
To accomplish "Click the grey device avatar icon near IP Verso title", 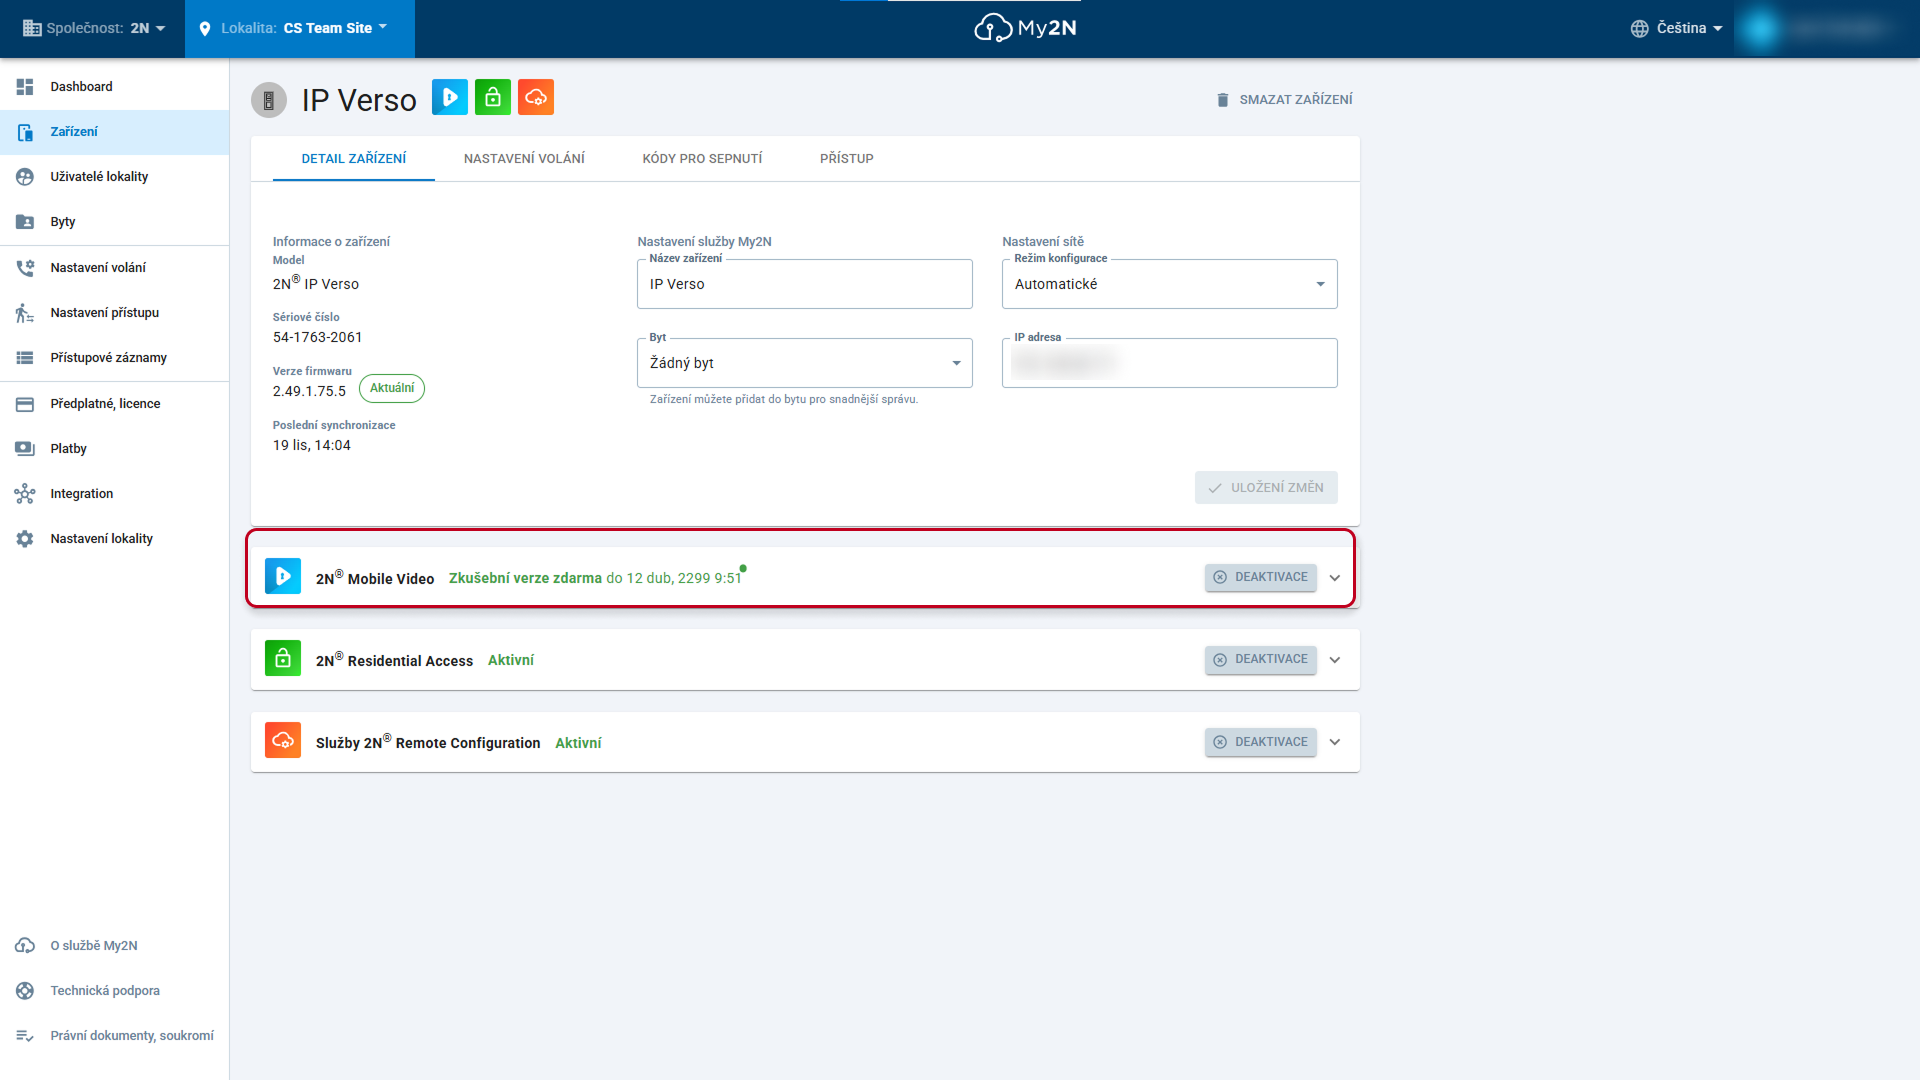I will [x=269, y=100].
